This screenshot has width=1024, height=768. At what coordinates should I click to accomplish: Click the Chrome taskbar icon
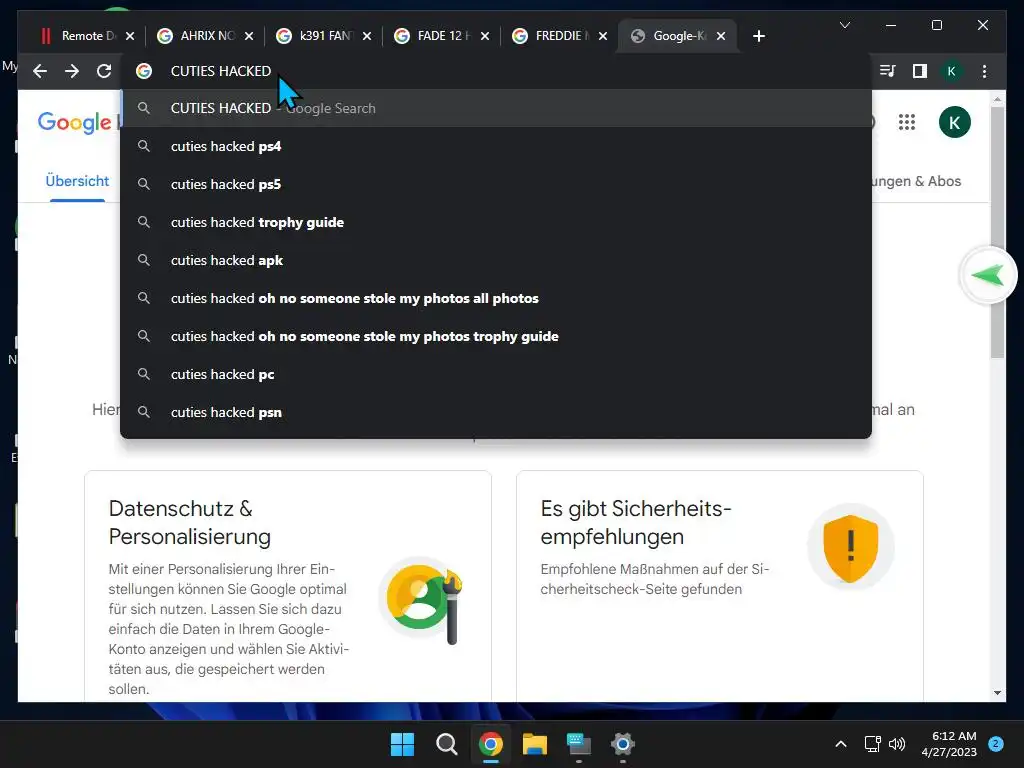pos(490,744)
